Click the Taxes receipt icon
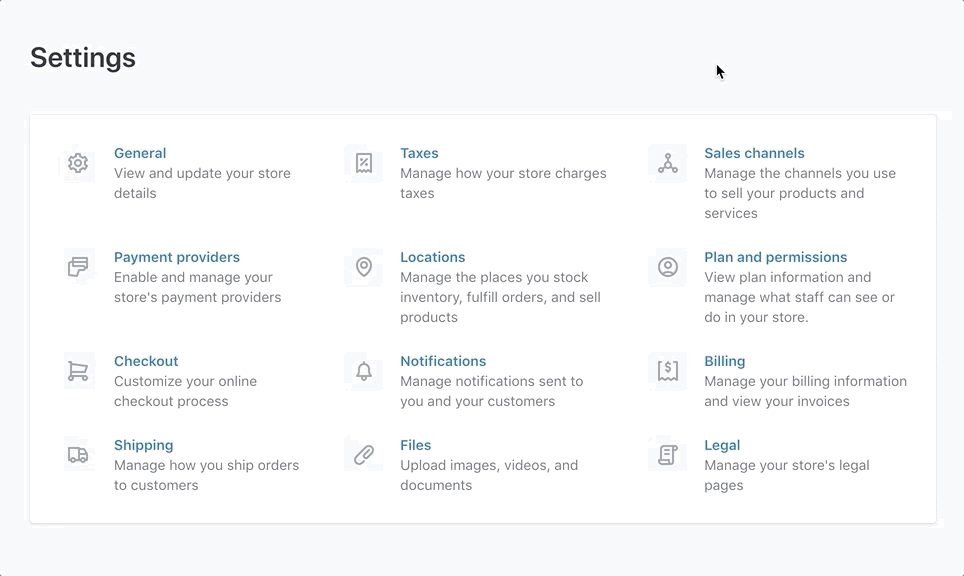 pyautogui.click(x=364, y=163)
